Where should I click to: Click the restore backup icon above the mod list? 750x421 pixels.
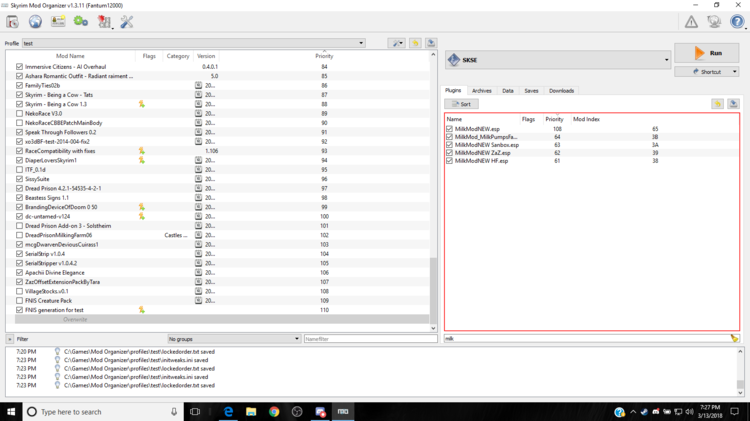[415, 43]
